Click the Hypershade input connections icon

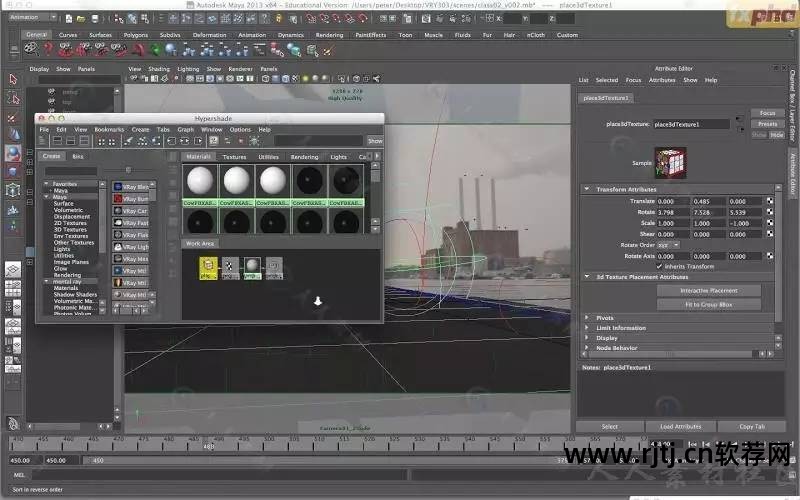pos(171,141)
